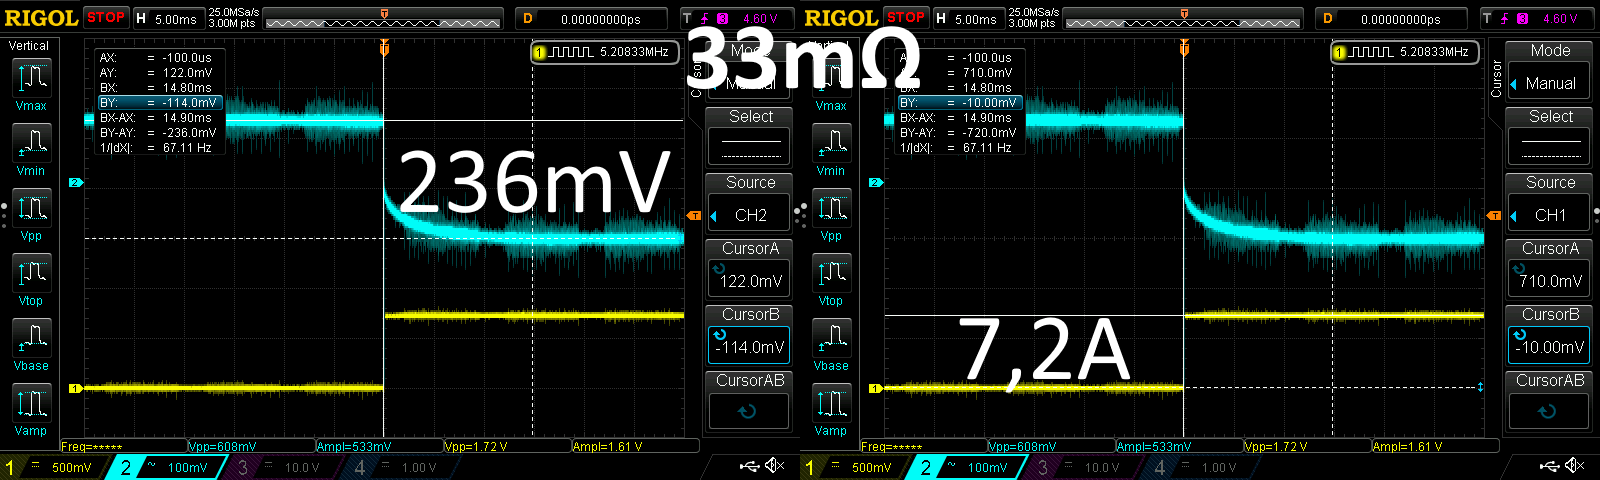Click 25.0MSa/s sample rate on left scope
The width and height of the screenshot is (1600, 480).
(x=234, y=13)
